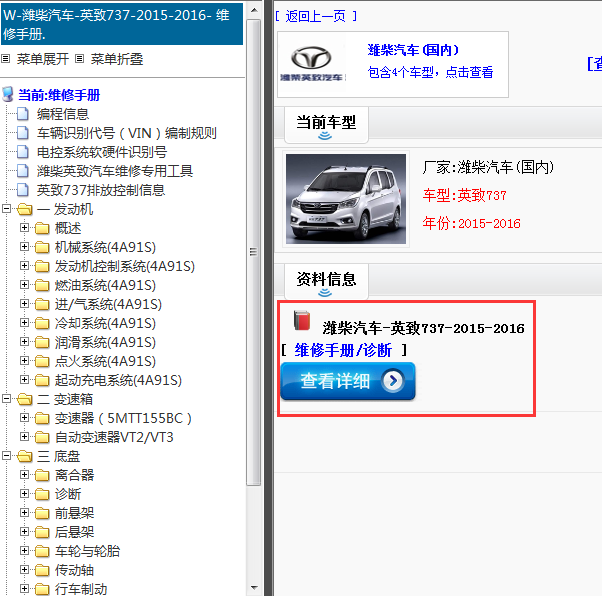Collapse the 一 发动机 tree node
The width and height of the screenshot is (602, 596).
click(6, 209)
